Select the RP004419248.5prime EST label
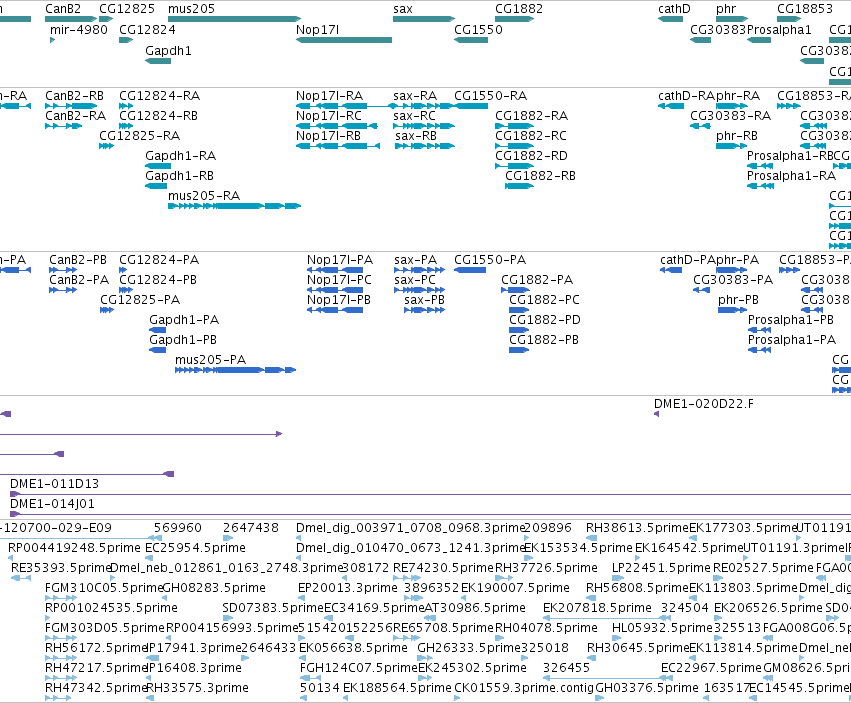 (73, 548)
